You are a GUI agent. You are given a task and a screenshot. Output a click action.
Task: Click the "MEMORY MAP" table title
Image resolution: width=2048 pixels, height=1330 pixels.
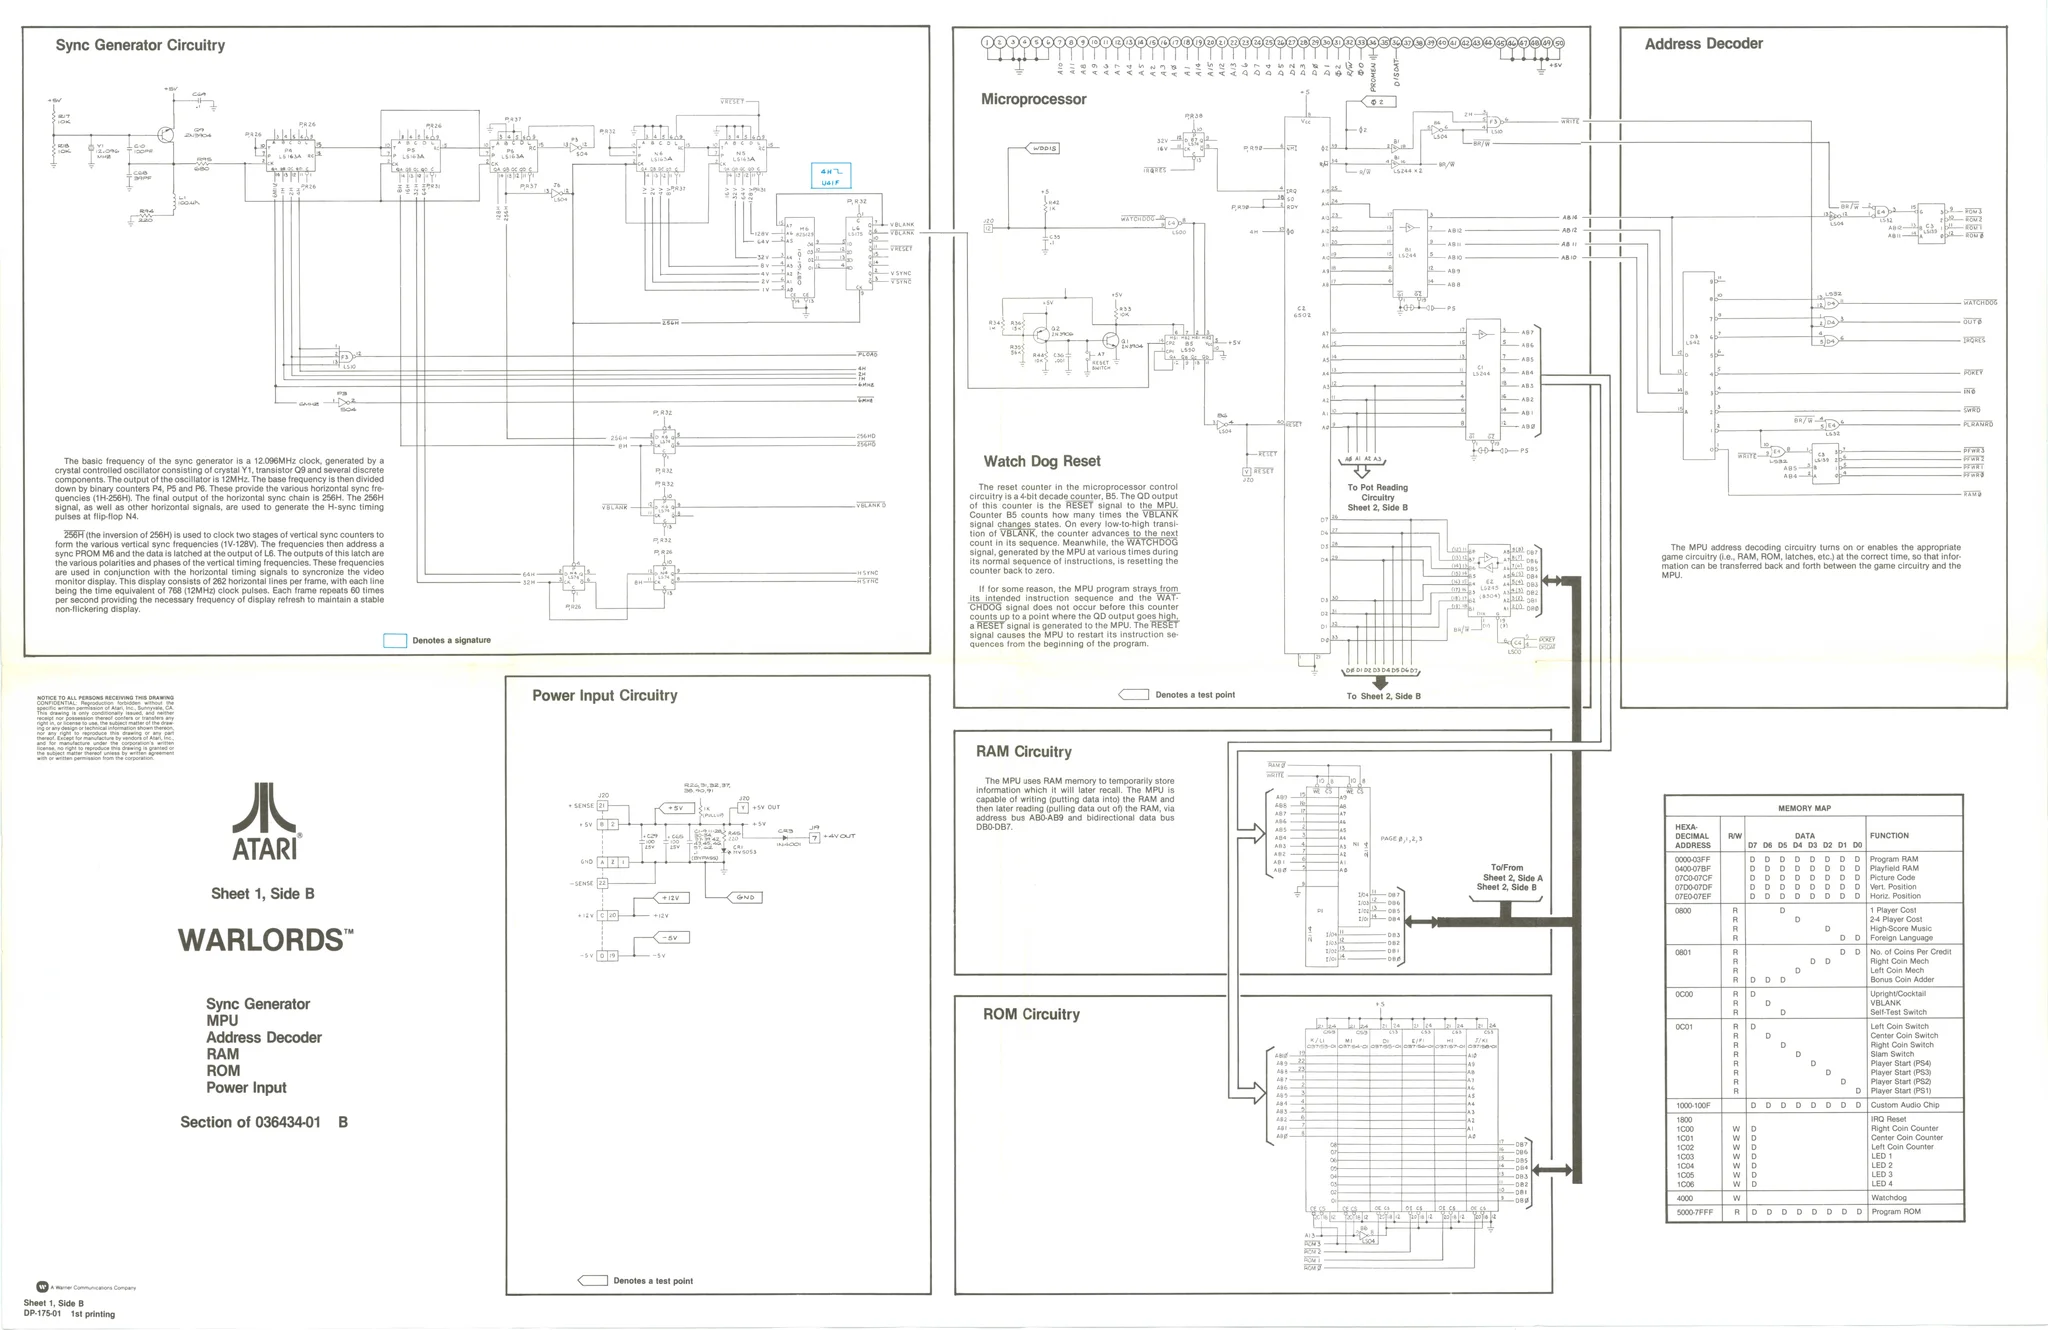(x=1804, y=808)
